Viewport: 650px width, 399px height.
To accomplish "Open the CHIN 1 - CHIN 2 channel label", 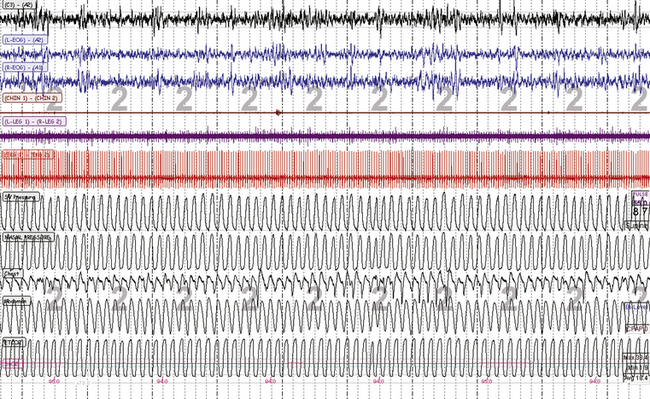I will 32,98.
